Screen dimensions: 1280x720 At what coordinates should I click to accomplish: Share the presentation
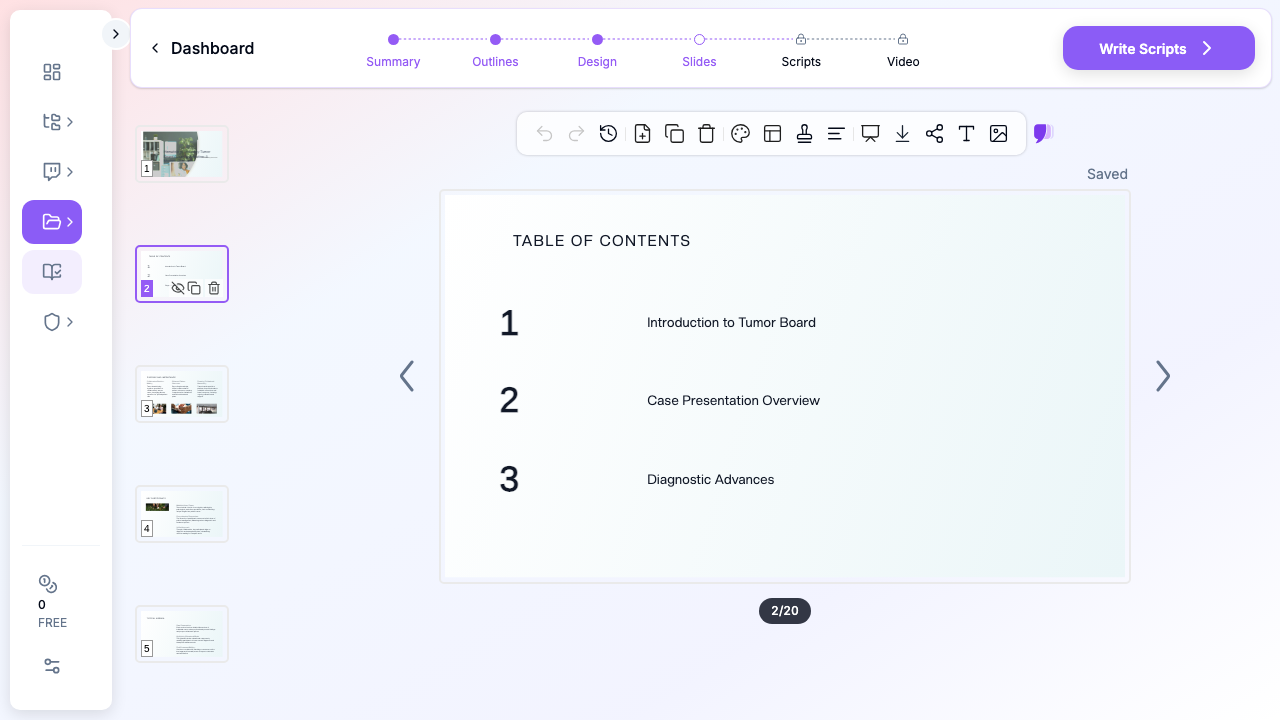(x=934, y=134)
